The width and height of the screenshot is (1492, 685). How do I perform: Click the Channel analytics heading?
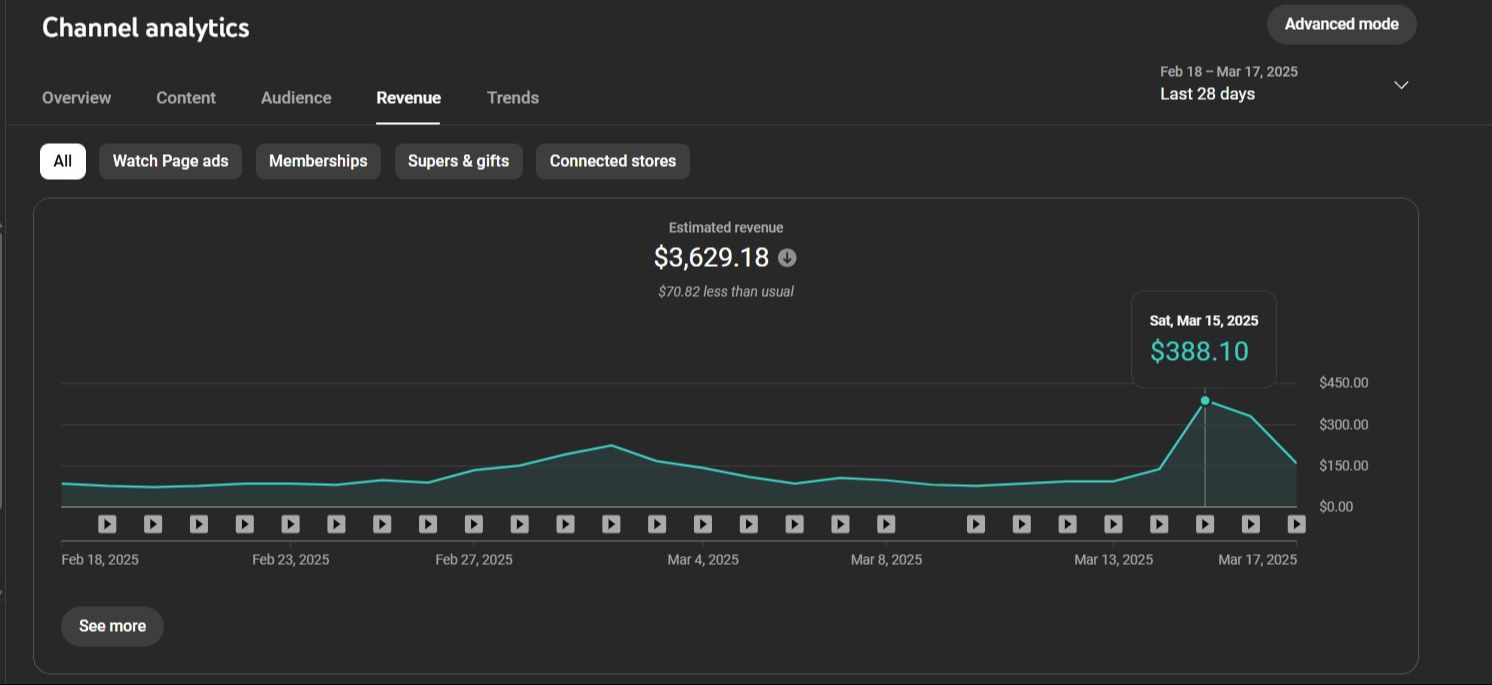pyautogui.click(x=146, y=28)
